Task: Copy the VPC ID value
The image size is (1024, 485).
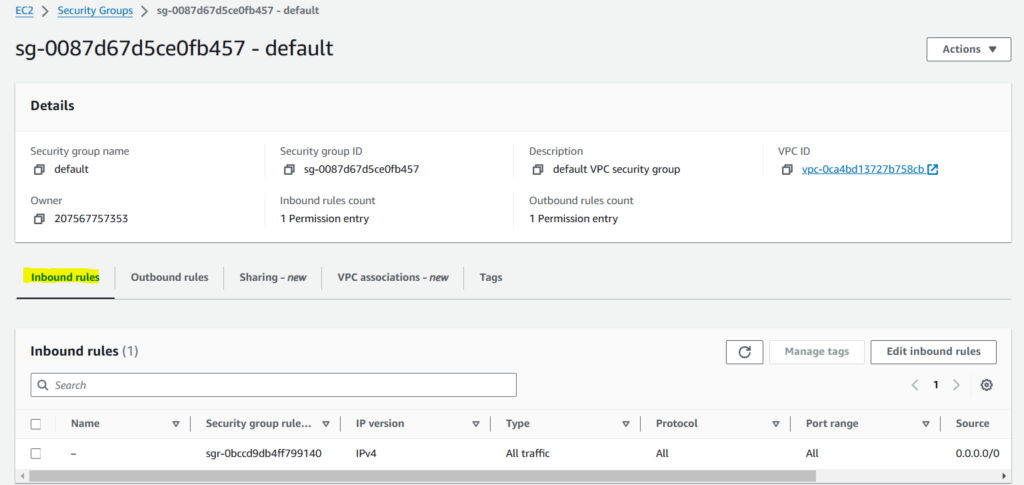Action: [787, 170]
